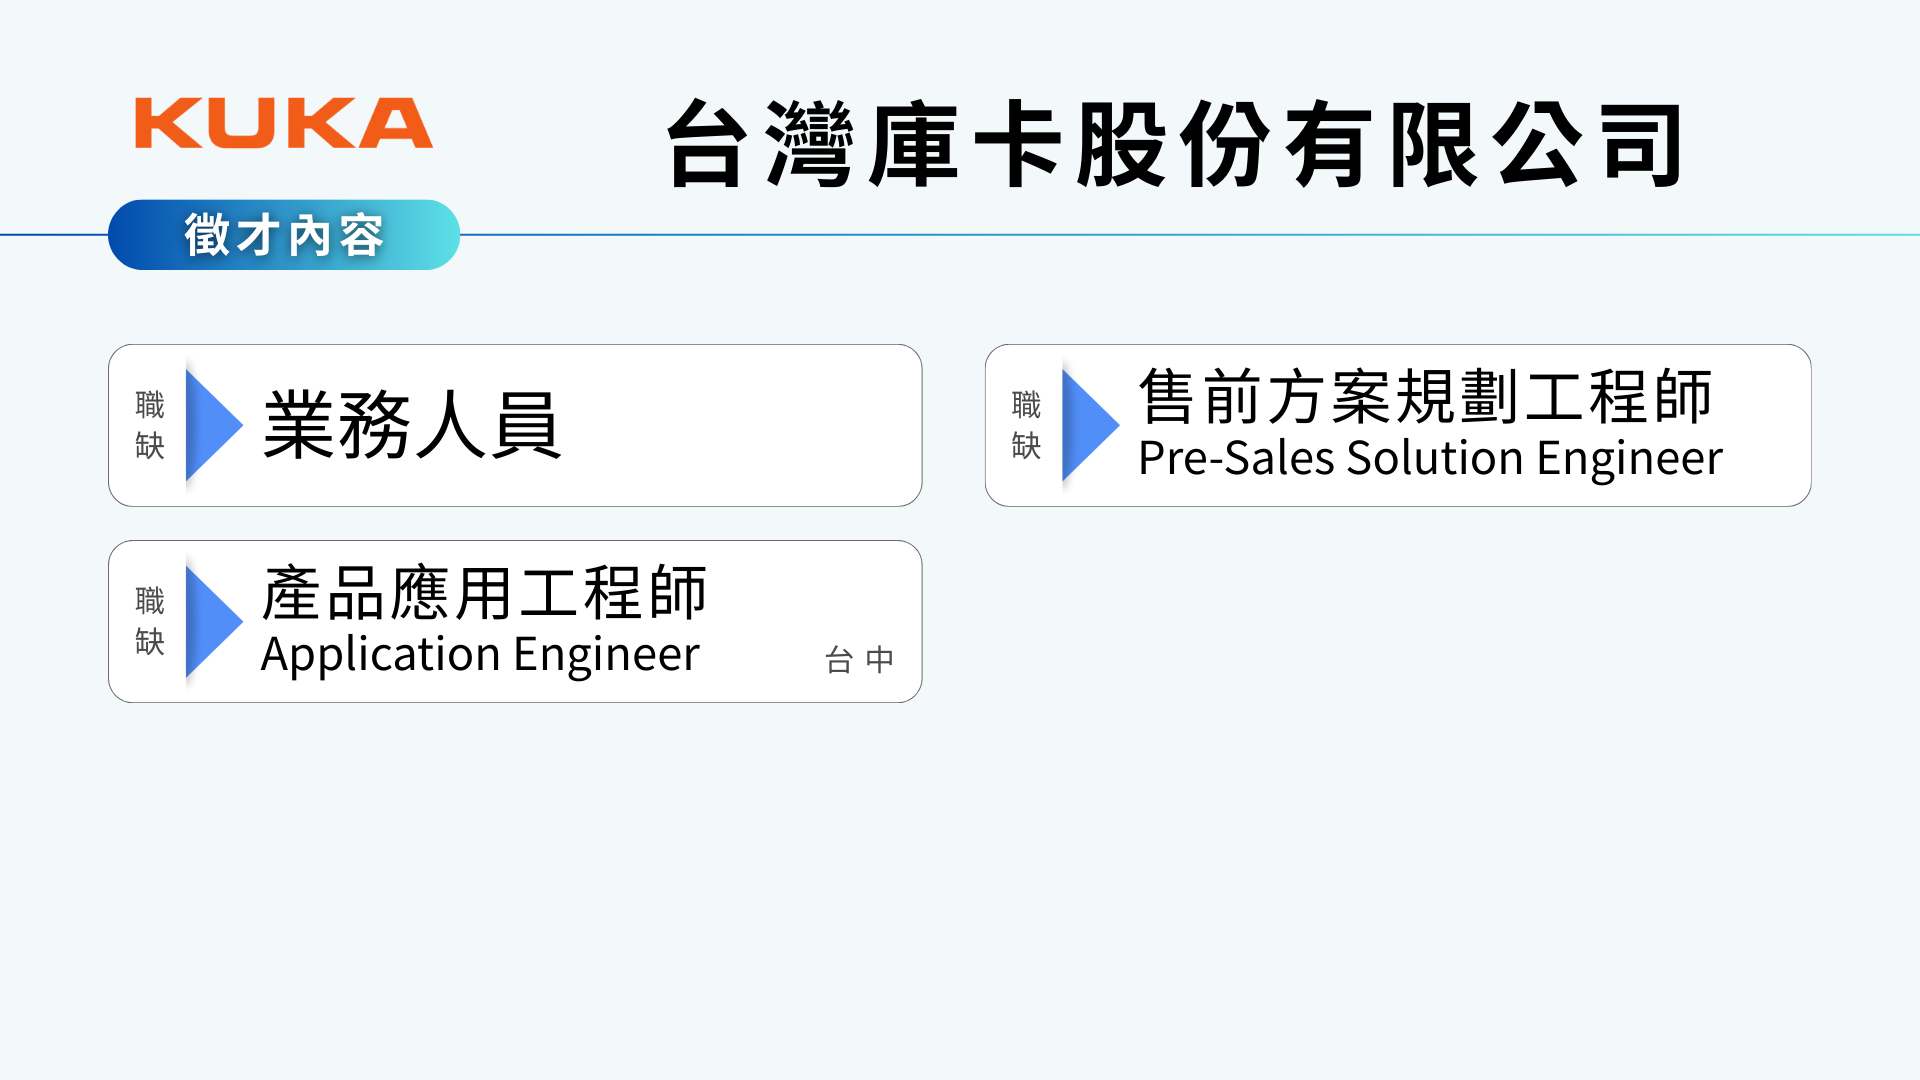Select the 職缺 label in Pre-Sales card
The image size is (1920, 1080).
[1026, 425]
